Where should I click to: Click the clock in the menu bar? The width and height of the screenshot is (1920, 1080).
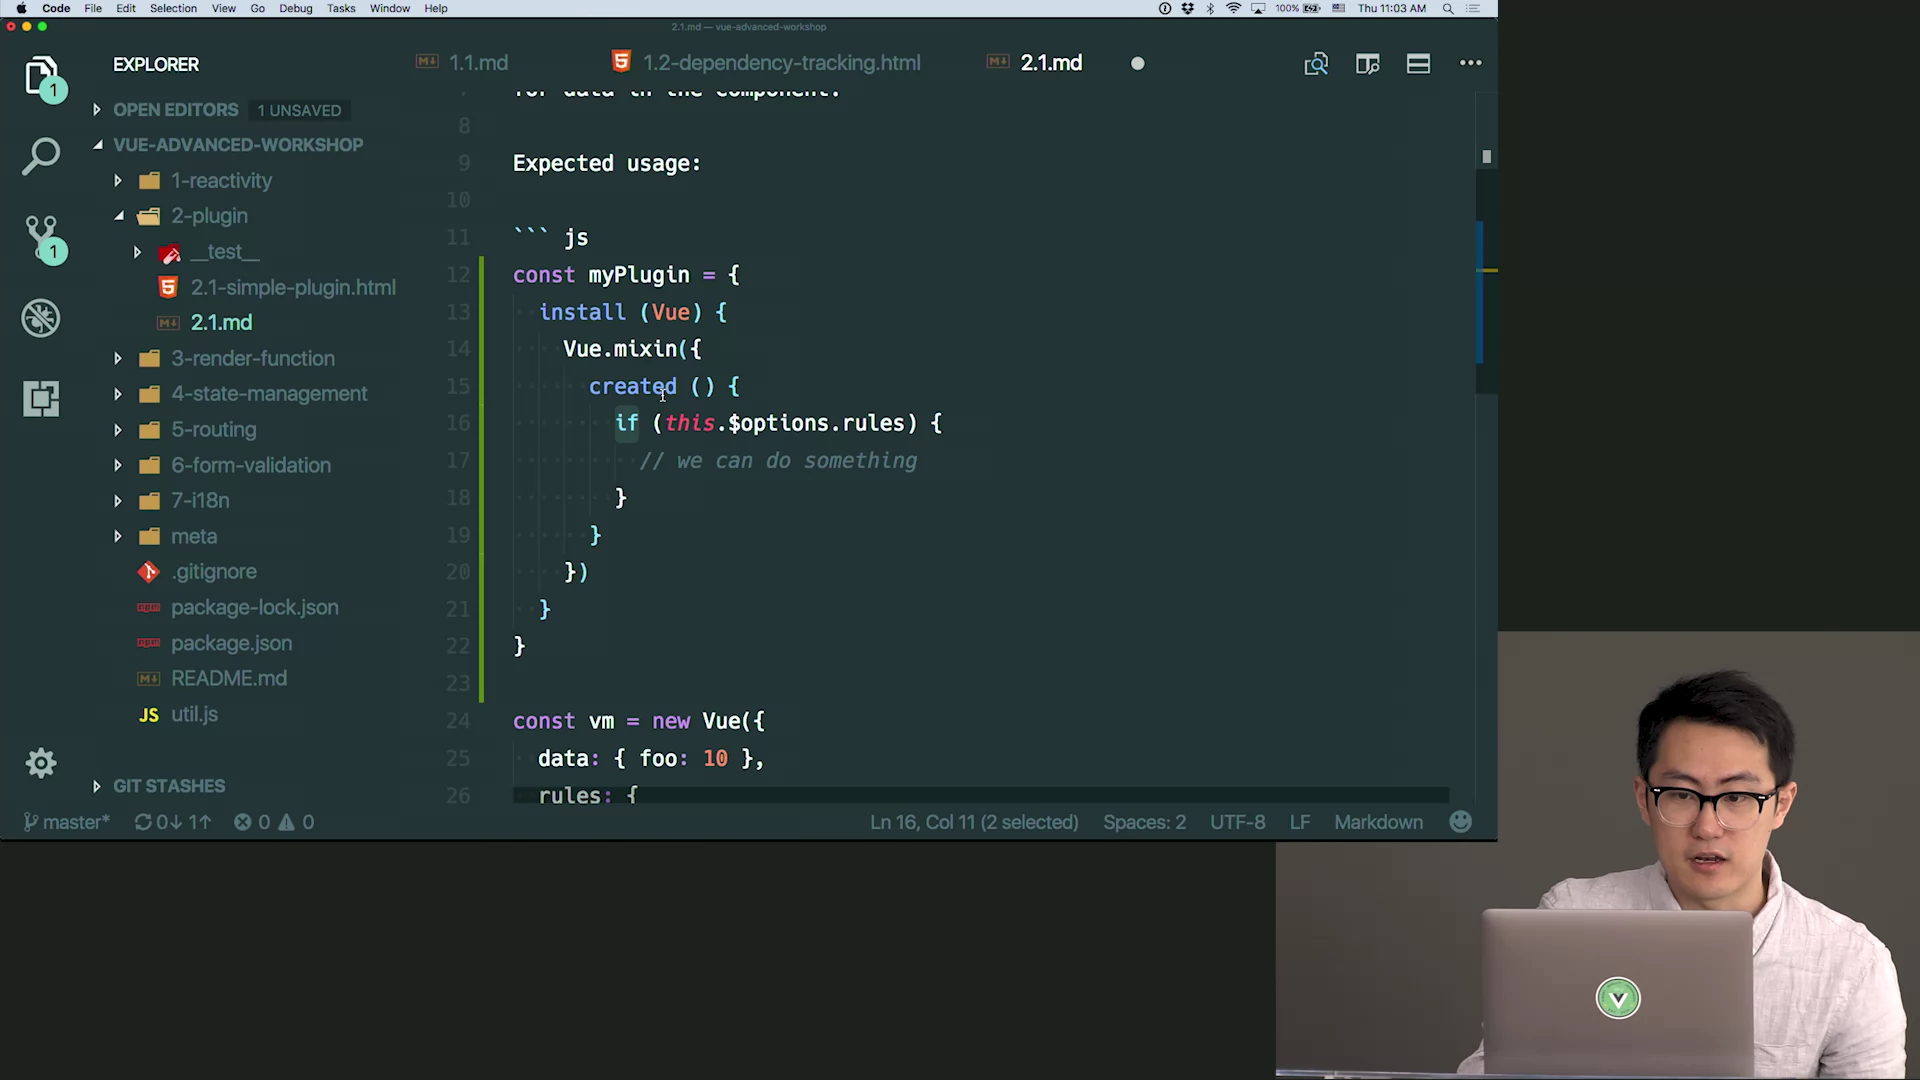point(1391,8)
